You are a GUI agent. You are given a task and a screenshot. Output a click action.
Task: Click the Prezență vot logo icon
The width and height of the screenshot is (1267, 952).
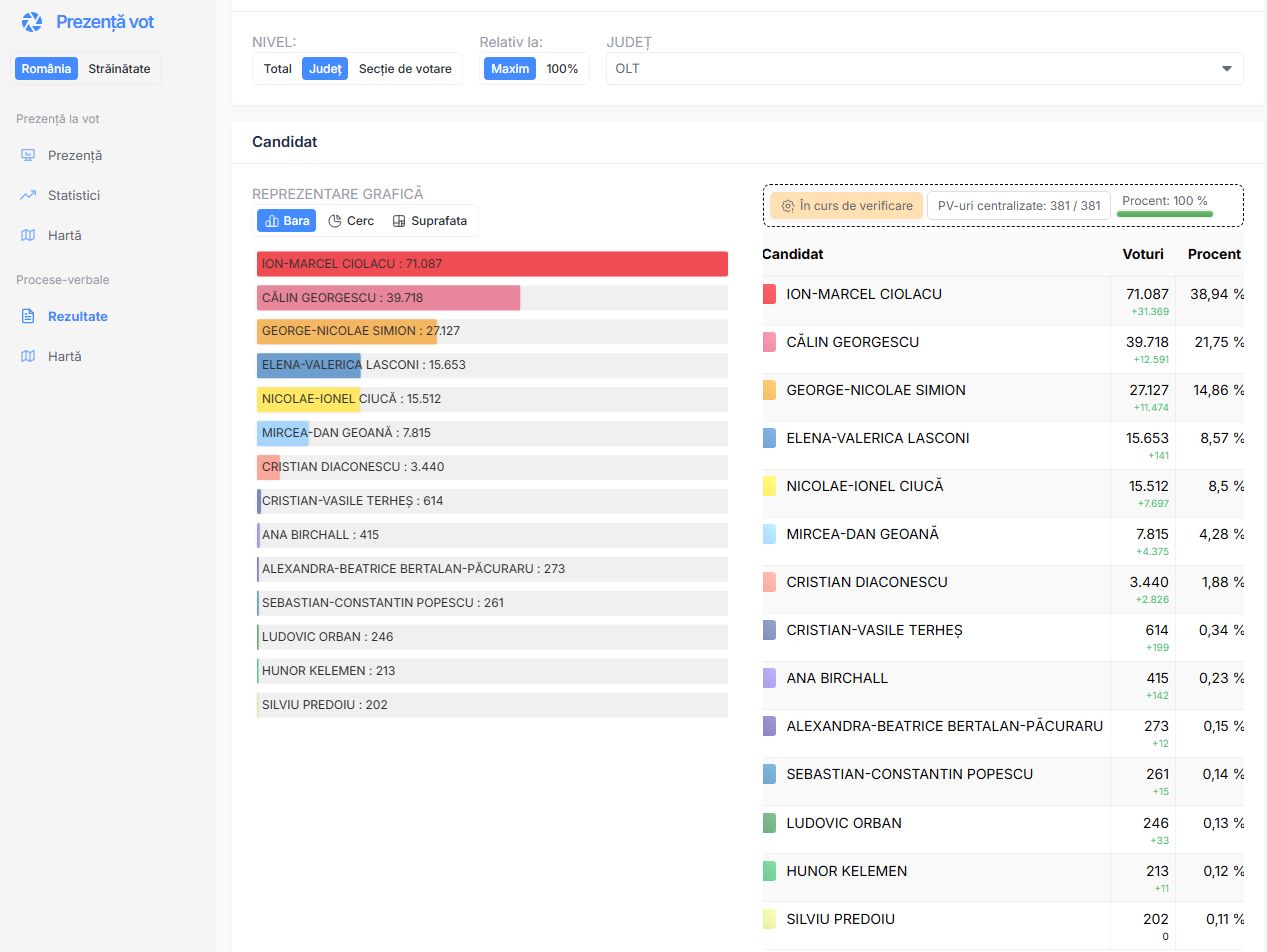coord(32,22)
